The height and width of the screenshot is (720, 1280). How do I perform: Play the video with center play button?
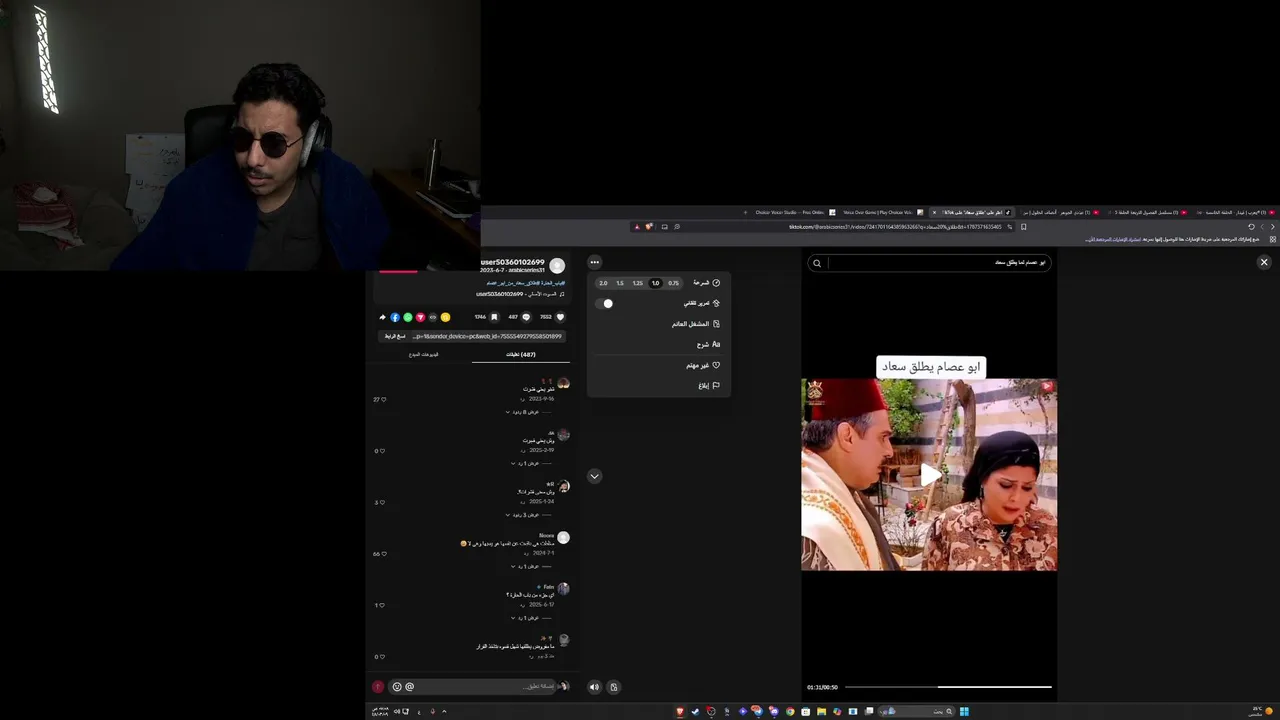pyautogui.click(x=929, y=475)
